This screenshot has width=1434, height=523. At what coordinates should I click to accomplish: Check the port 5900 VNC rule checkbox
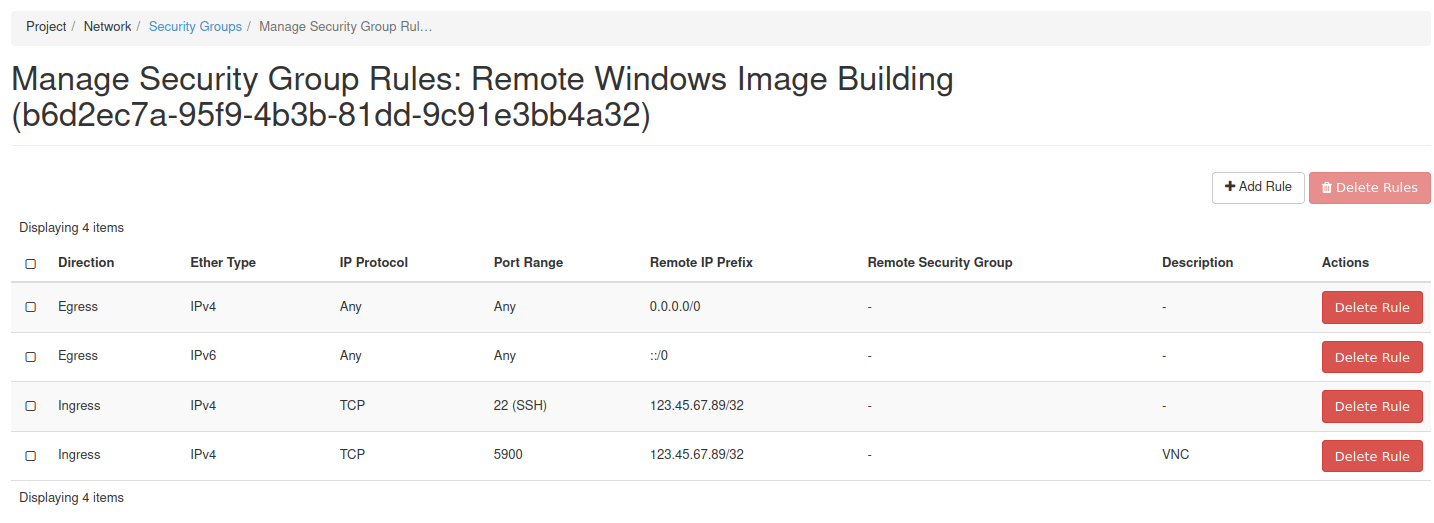coord(30,456)
